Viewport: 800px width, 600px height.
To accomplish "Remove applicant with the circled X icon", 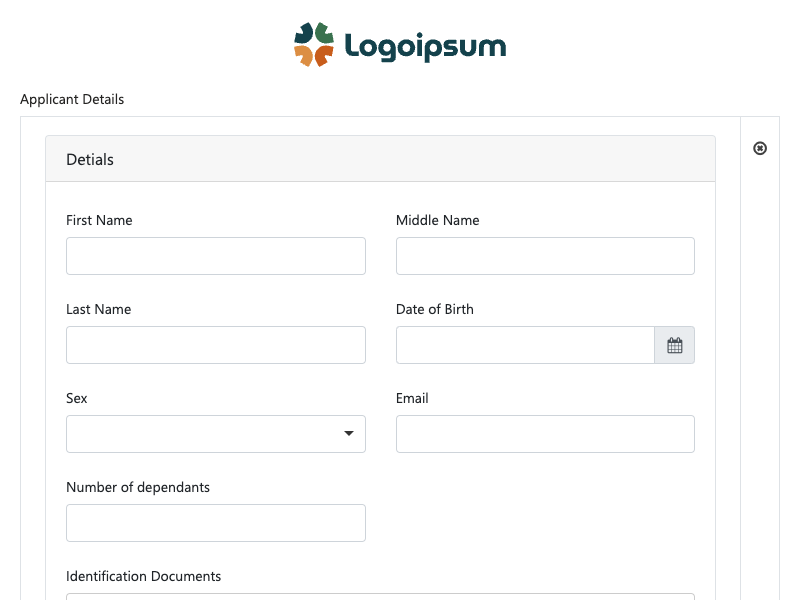I will pos(760,148).
